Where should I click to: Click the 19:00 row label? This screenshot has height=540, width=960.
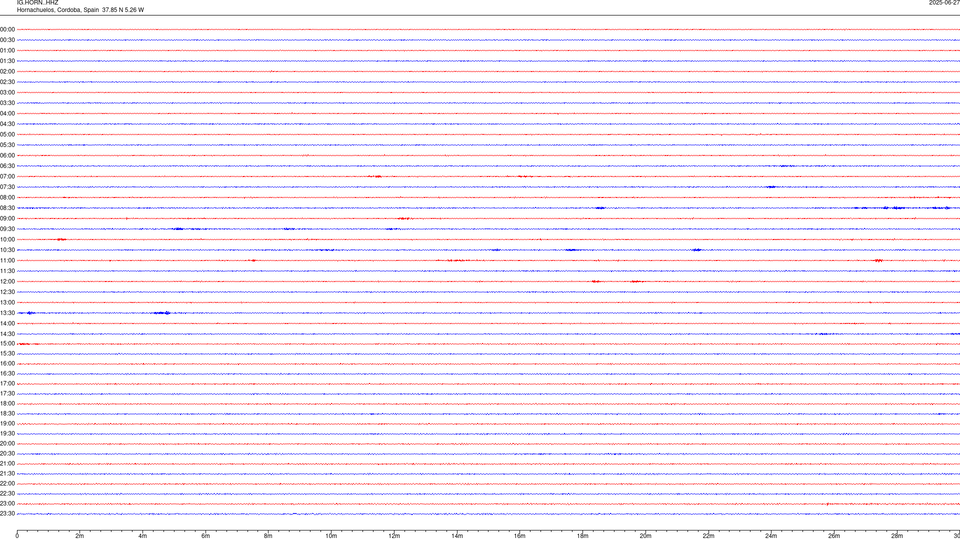click(7, 424)
